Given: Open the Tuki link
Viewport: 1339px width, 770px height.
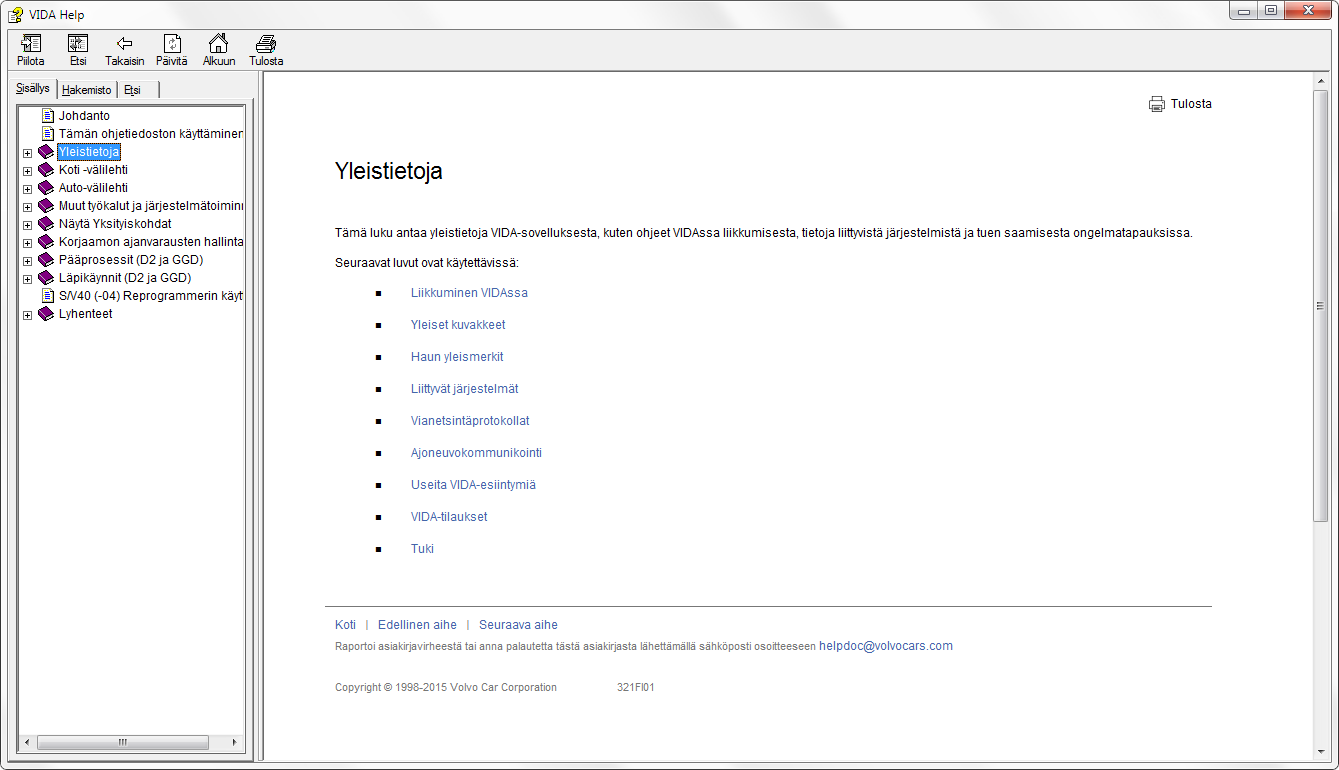Looking at the screenshot, I should 422,549.
